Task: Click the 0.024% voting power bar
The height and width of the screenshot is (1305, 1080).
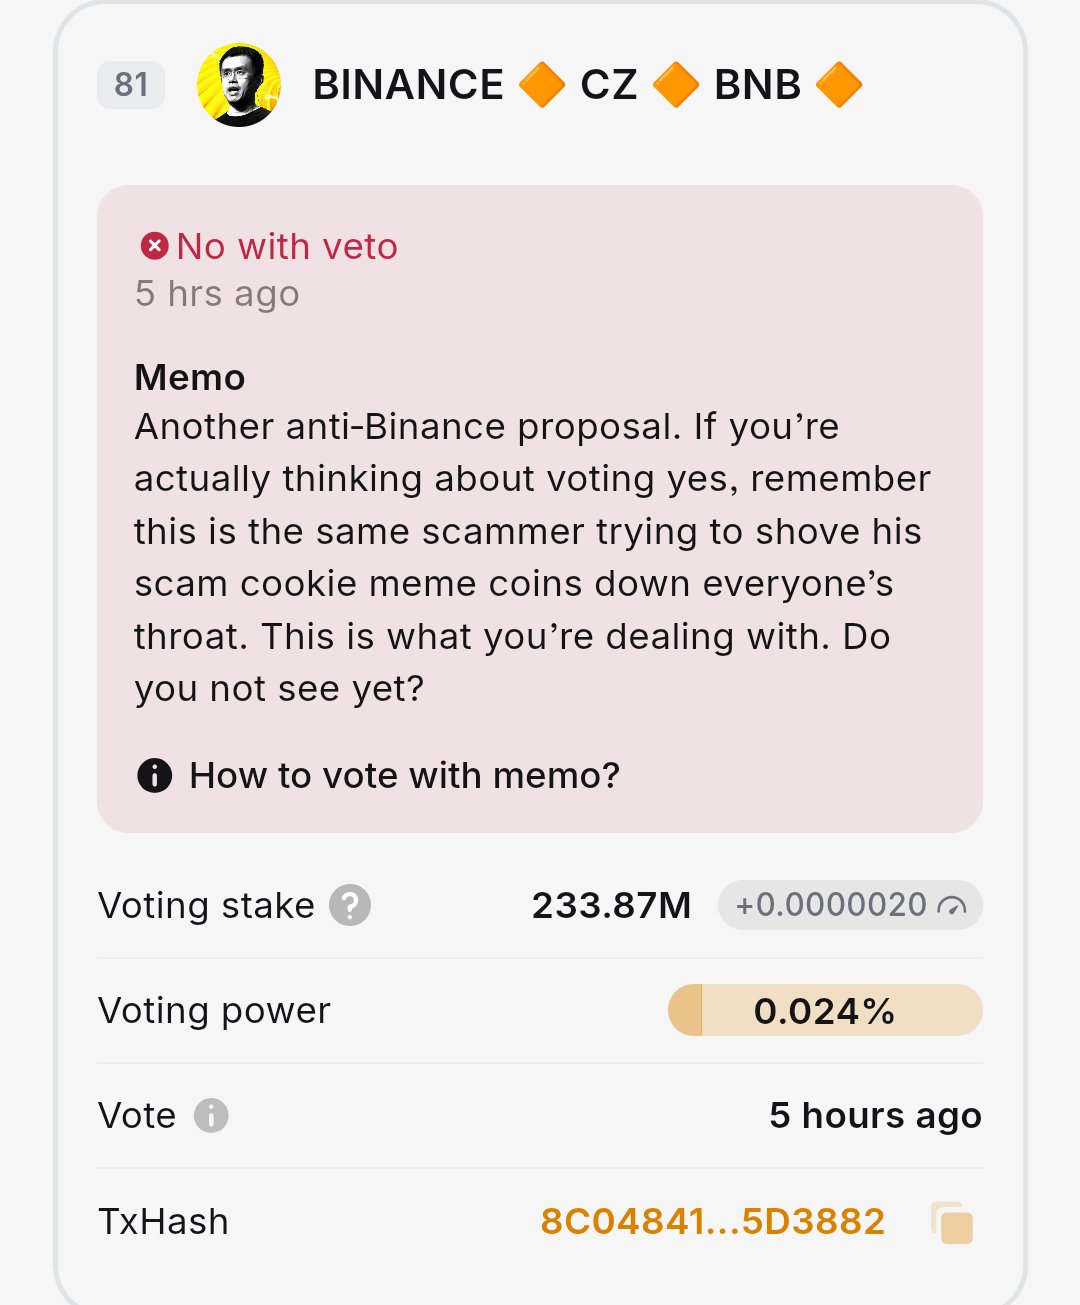Action: (824, 1010)
